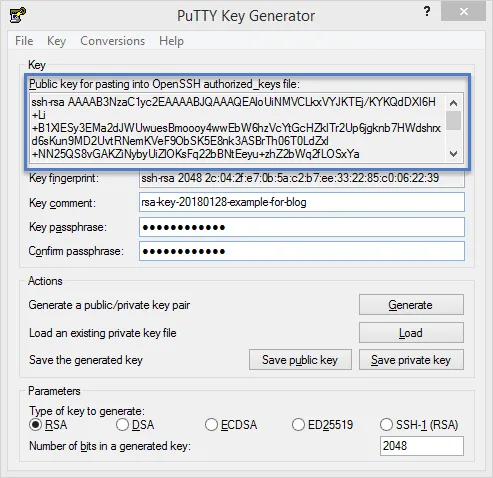Image resolution: width=493 pixels, height=478 pixels.
Task: Click Save public key button
Action: (300, 360)
